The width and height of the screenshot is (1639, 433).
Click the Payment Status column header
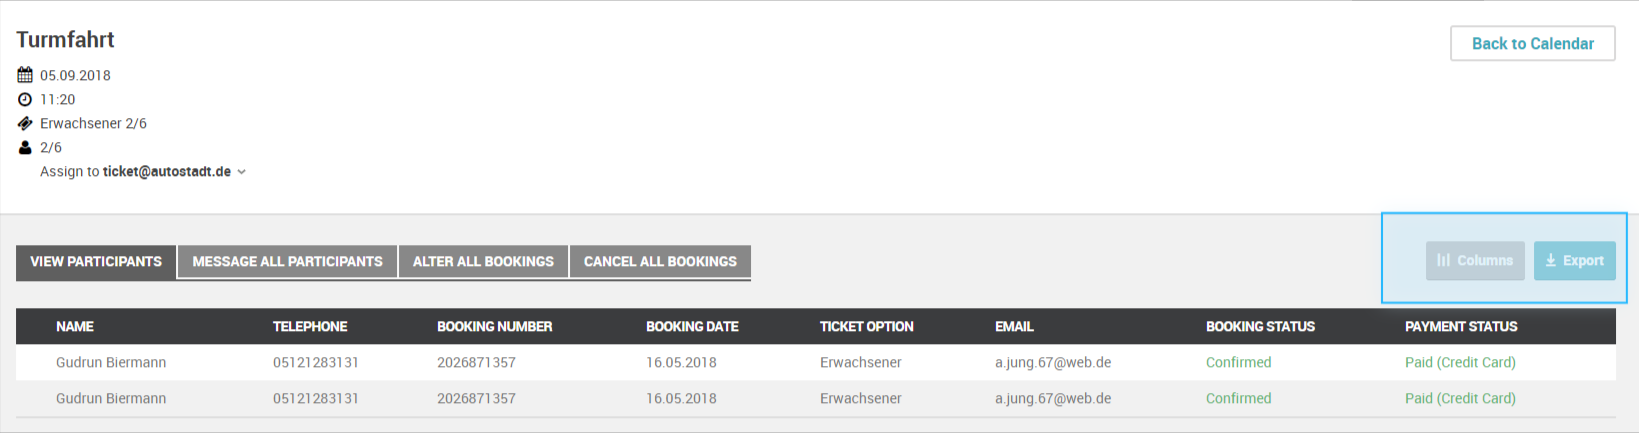point(1461,326)
